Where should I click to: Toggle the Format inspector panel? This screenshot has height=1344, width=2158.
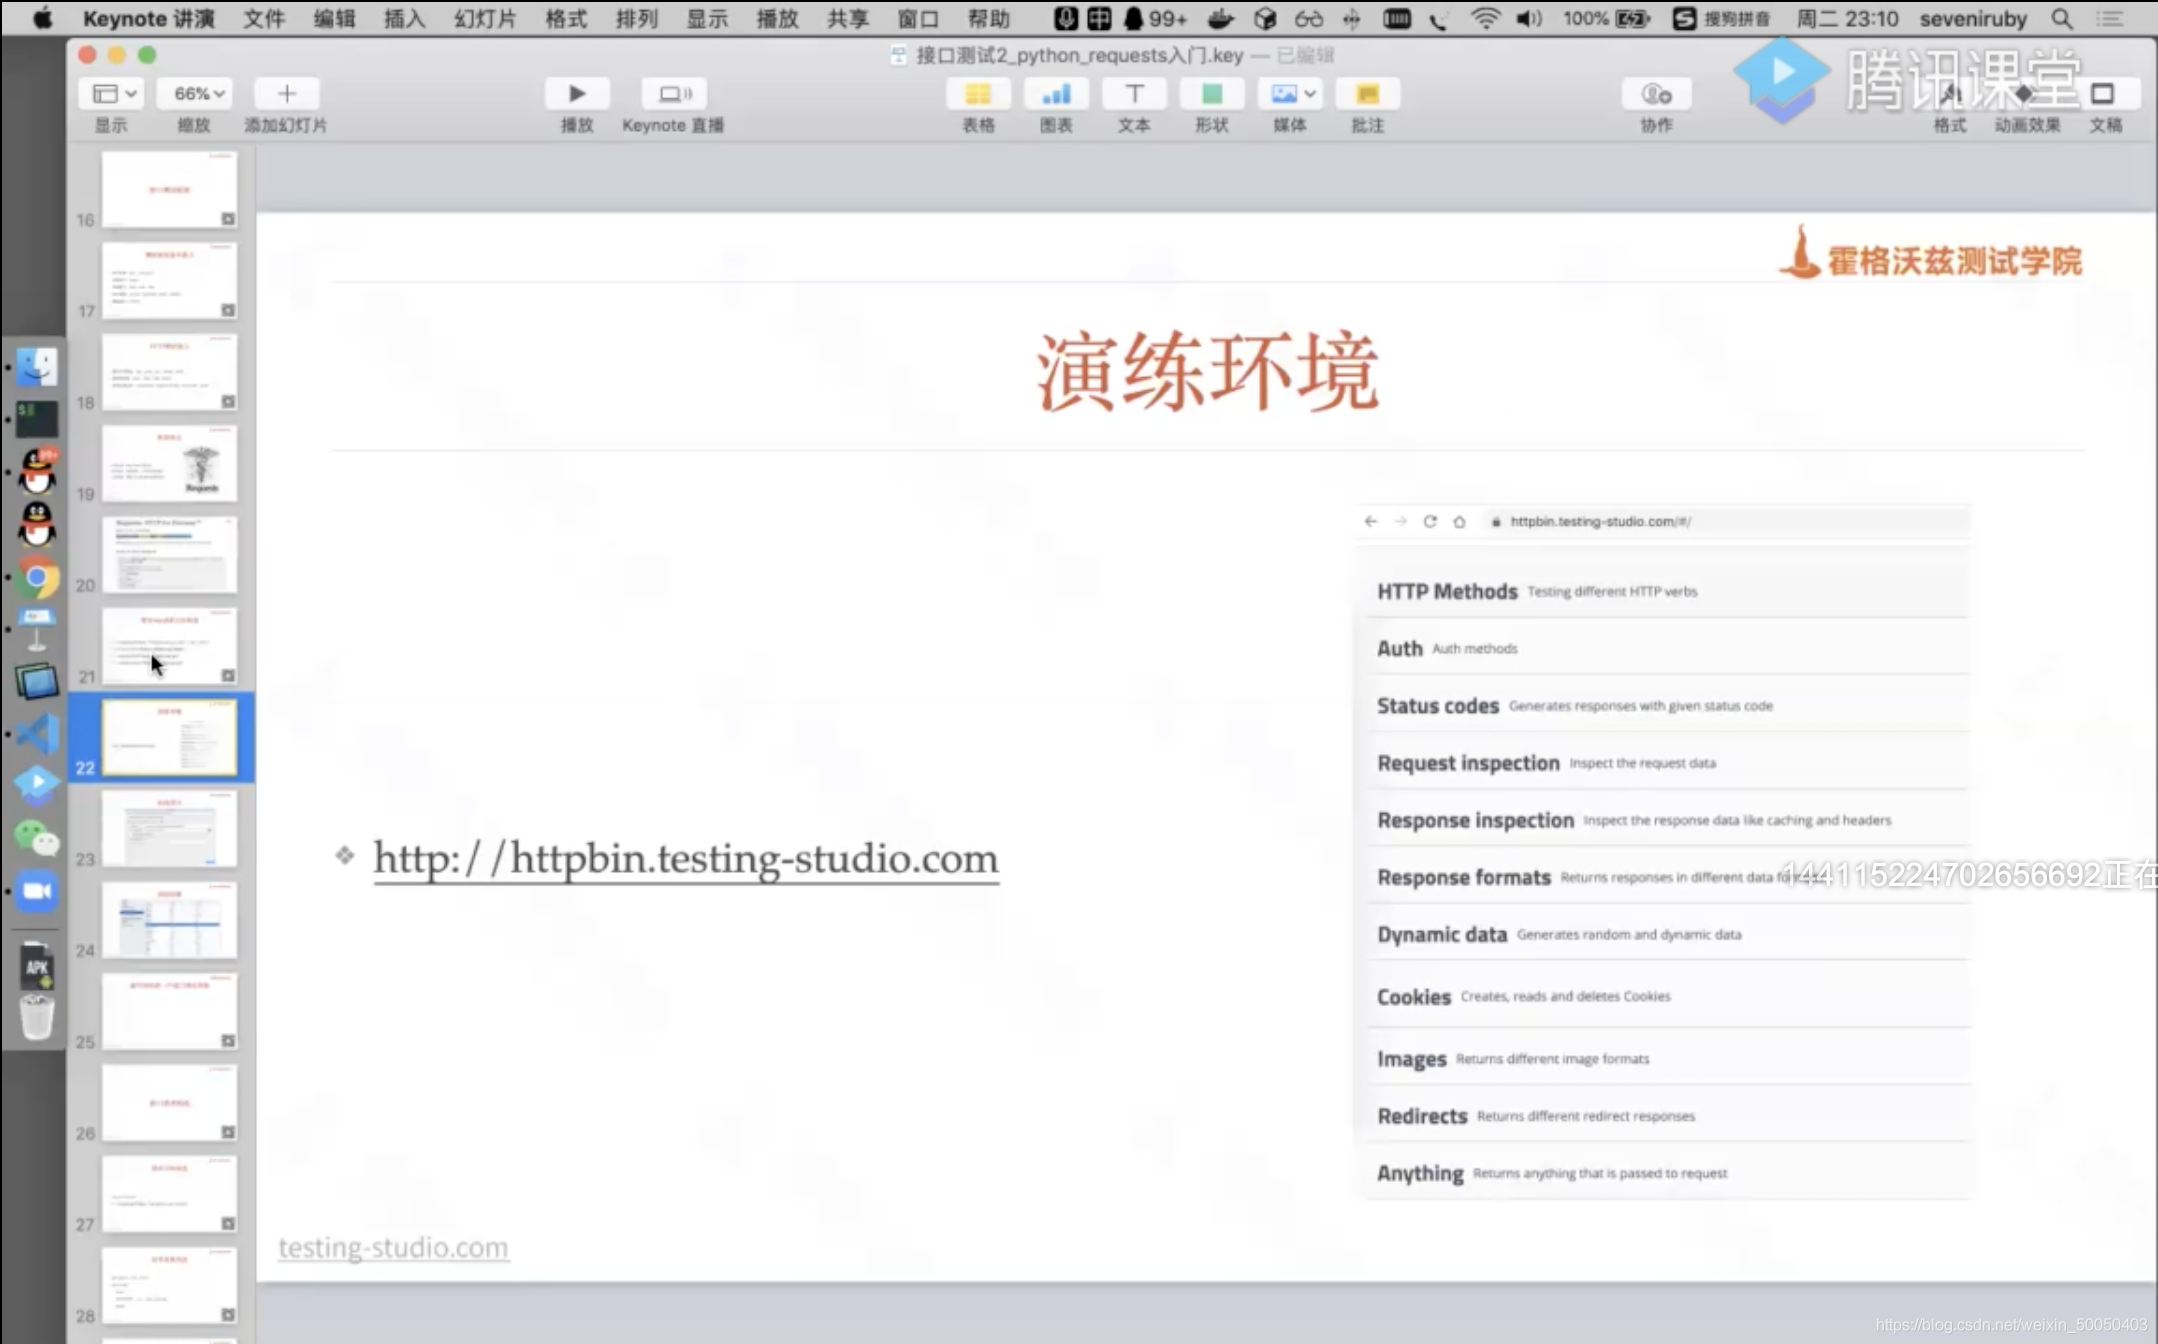coord(1949,94)
